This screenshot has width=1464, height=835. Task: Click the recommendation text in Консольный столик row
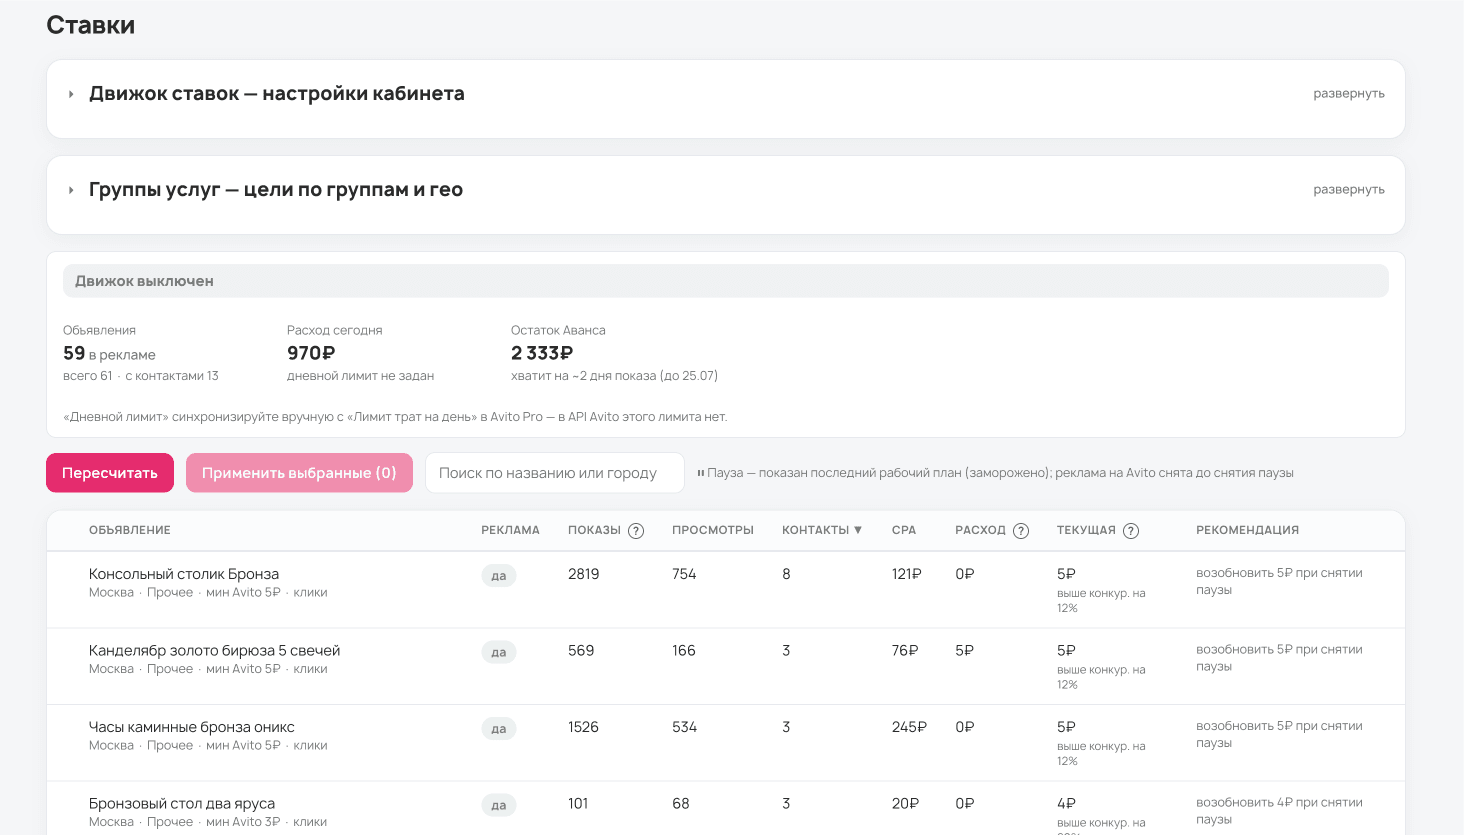tap(1279, 581)
